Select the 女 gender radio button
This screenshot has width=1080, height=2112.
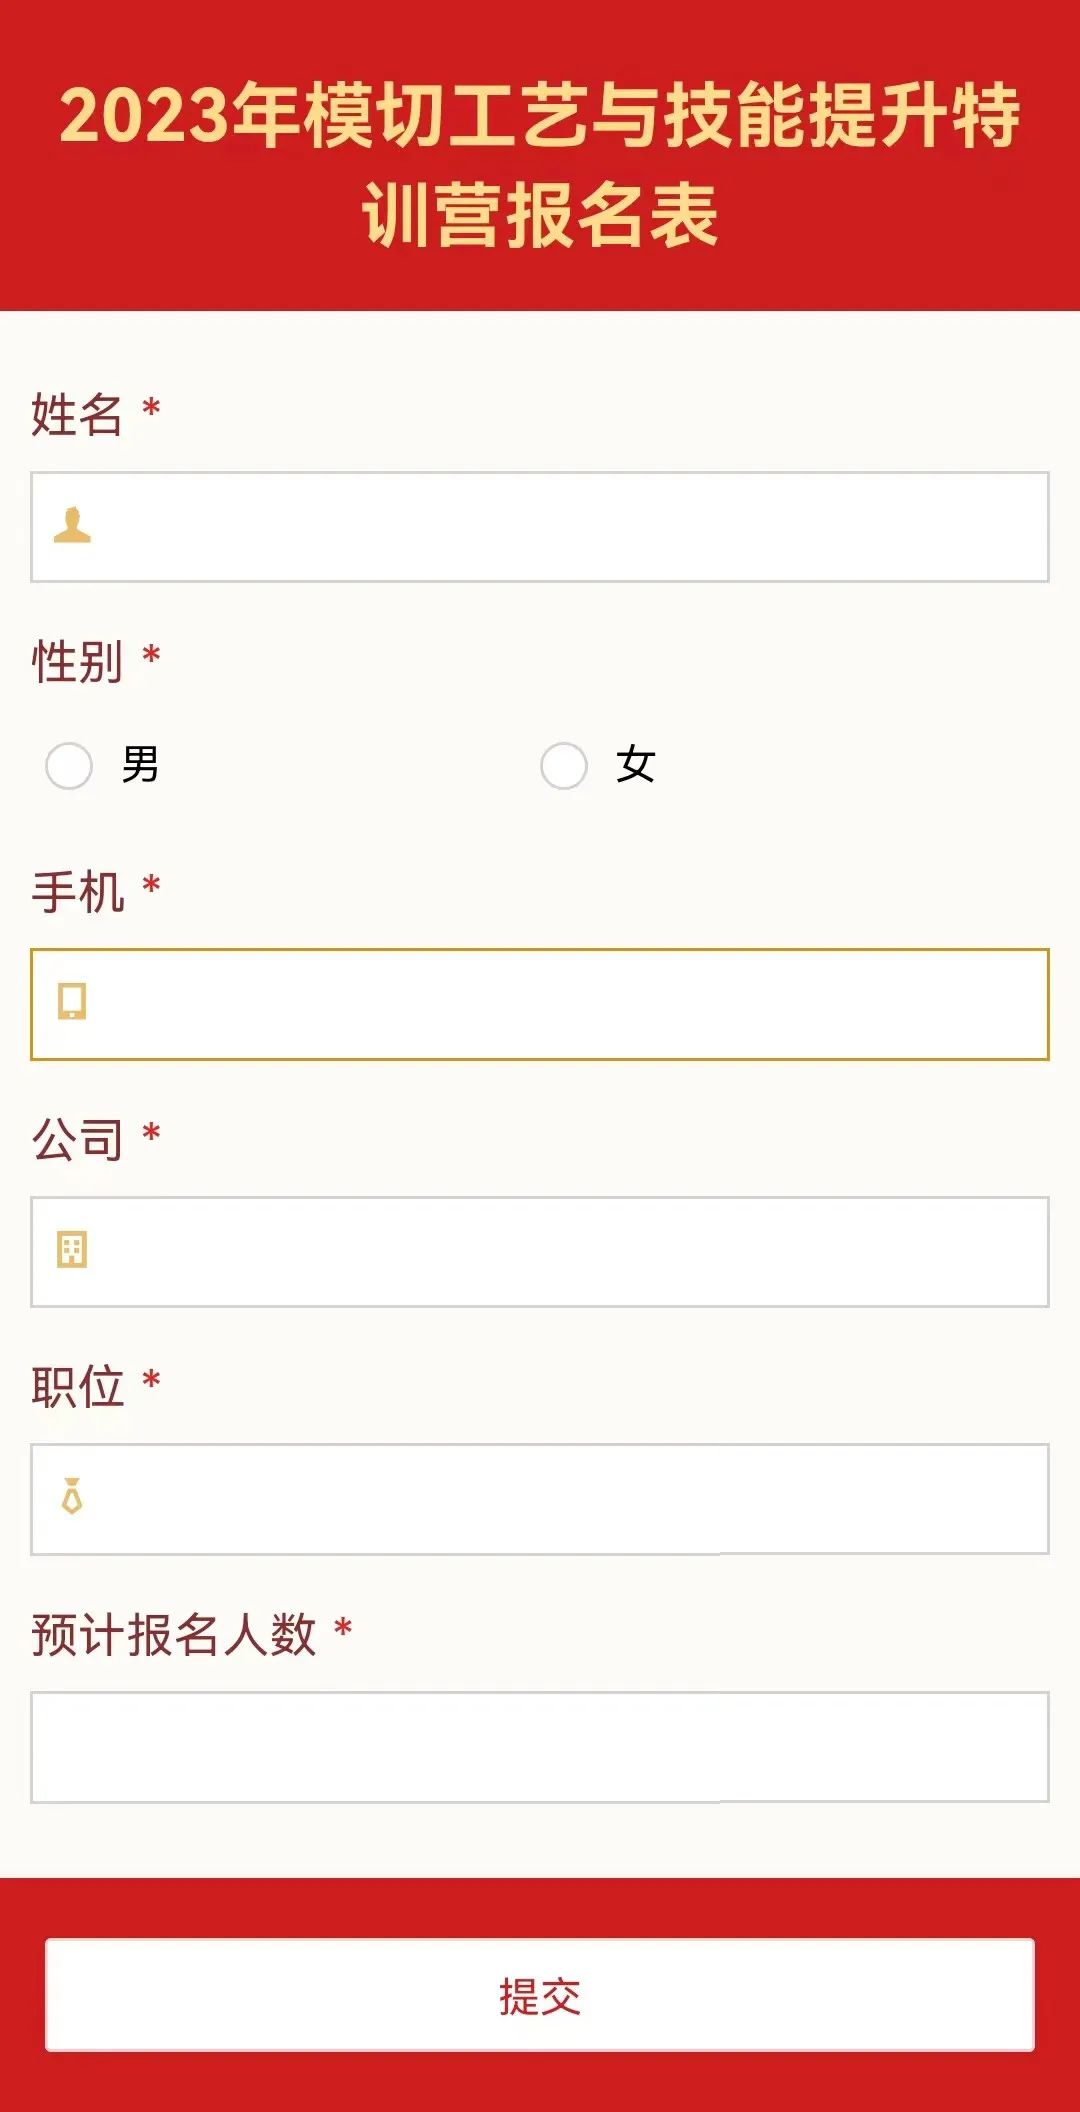click(x=565, y=765)
